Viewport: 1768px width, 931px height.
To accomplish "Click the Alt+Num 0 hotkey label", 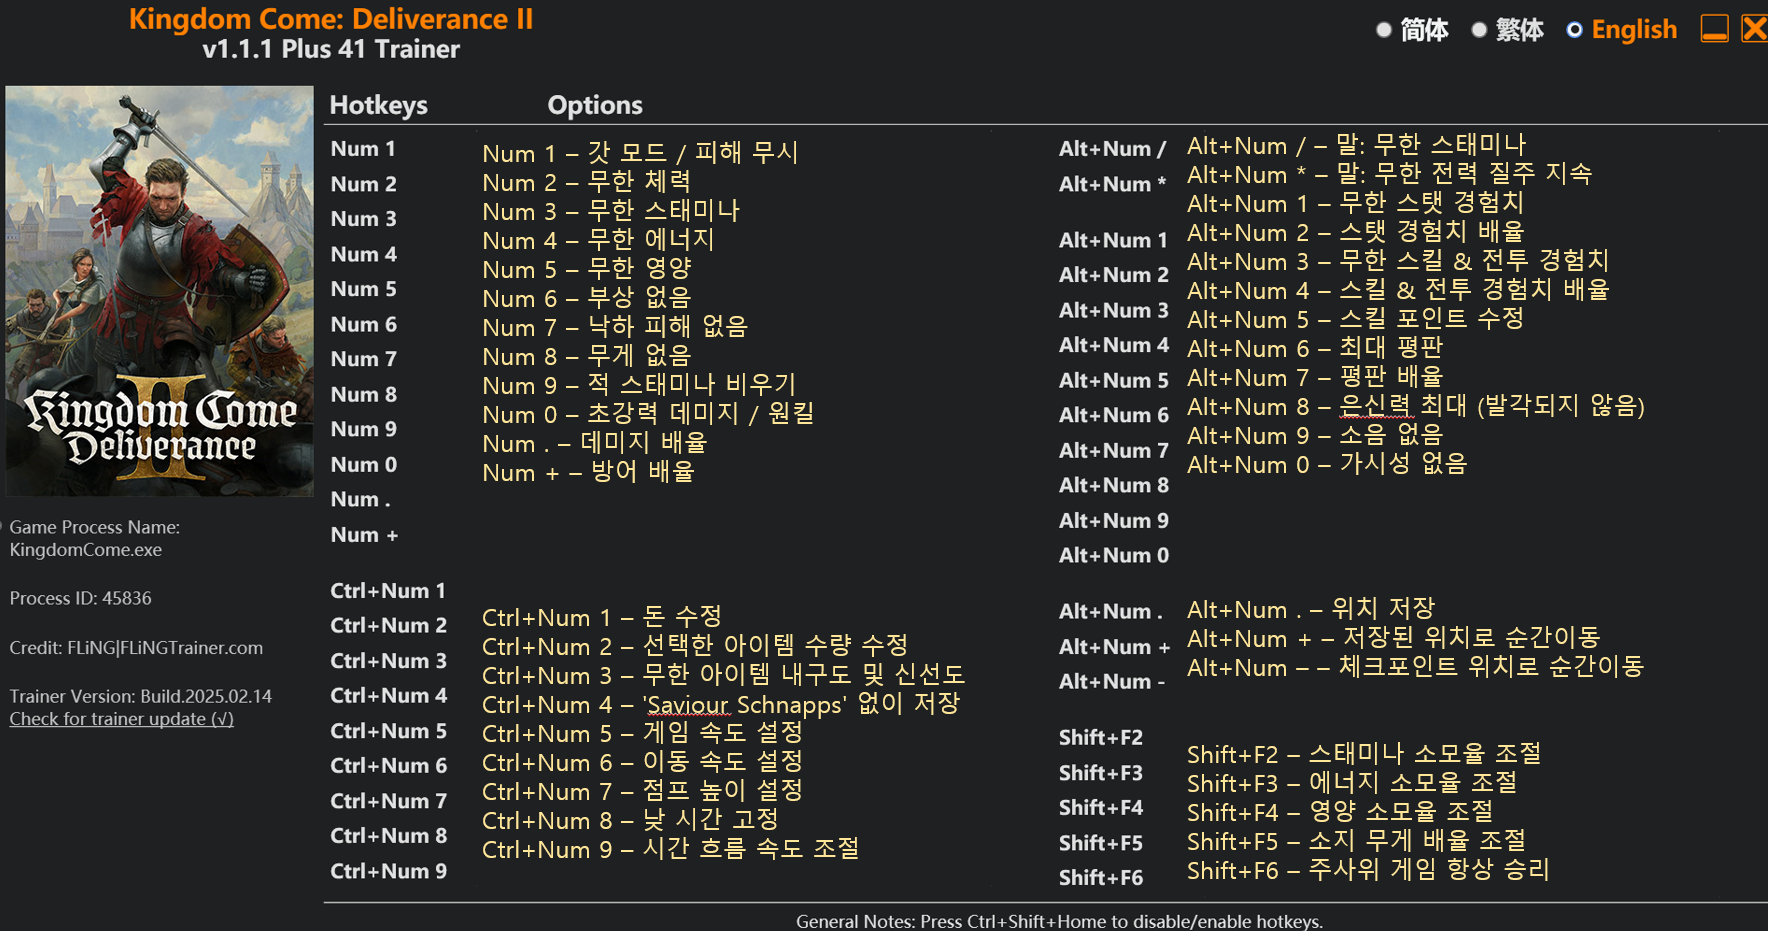I will coord(1113,555).
